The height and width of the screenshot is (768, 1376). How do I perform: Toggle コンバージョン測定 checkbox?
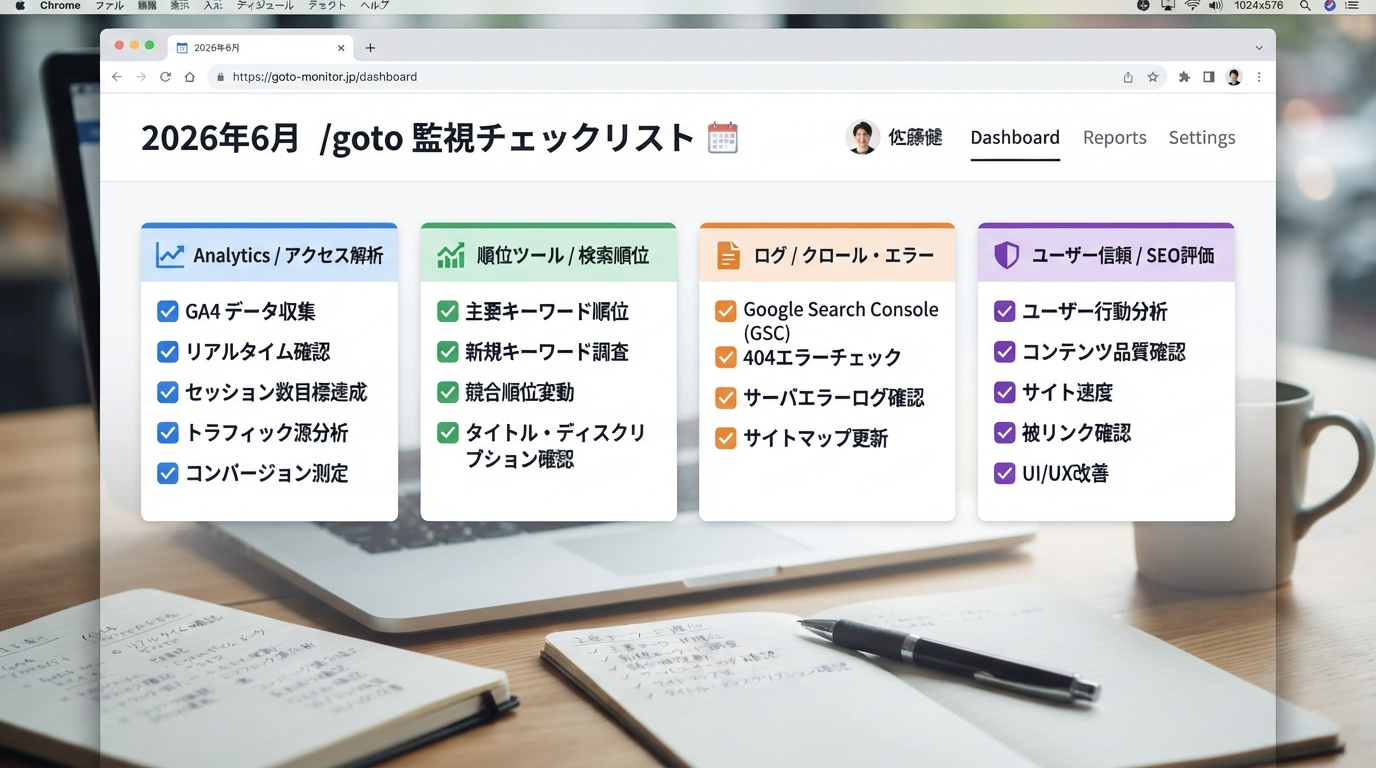[168, 473]
